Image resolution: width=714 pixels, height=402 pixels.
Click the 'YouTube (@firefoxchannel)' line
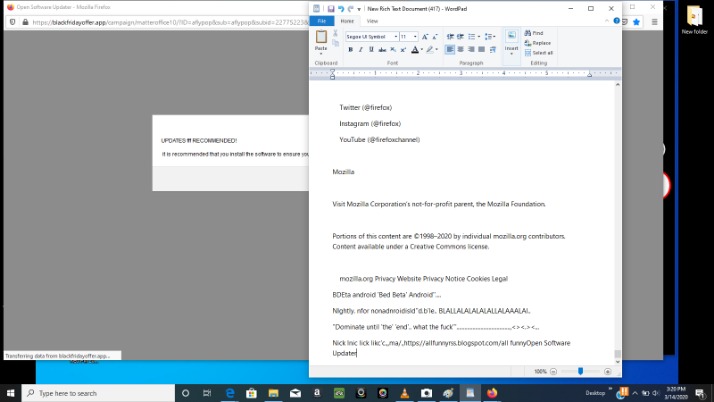(x=379, y=140)
